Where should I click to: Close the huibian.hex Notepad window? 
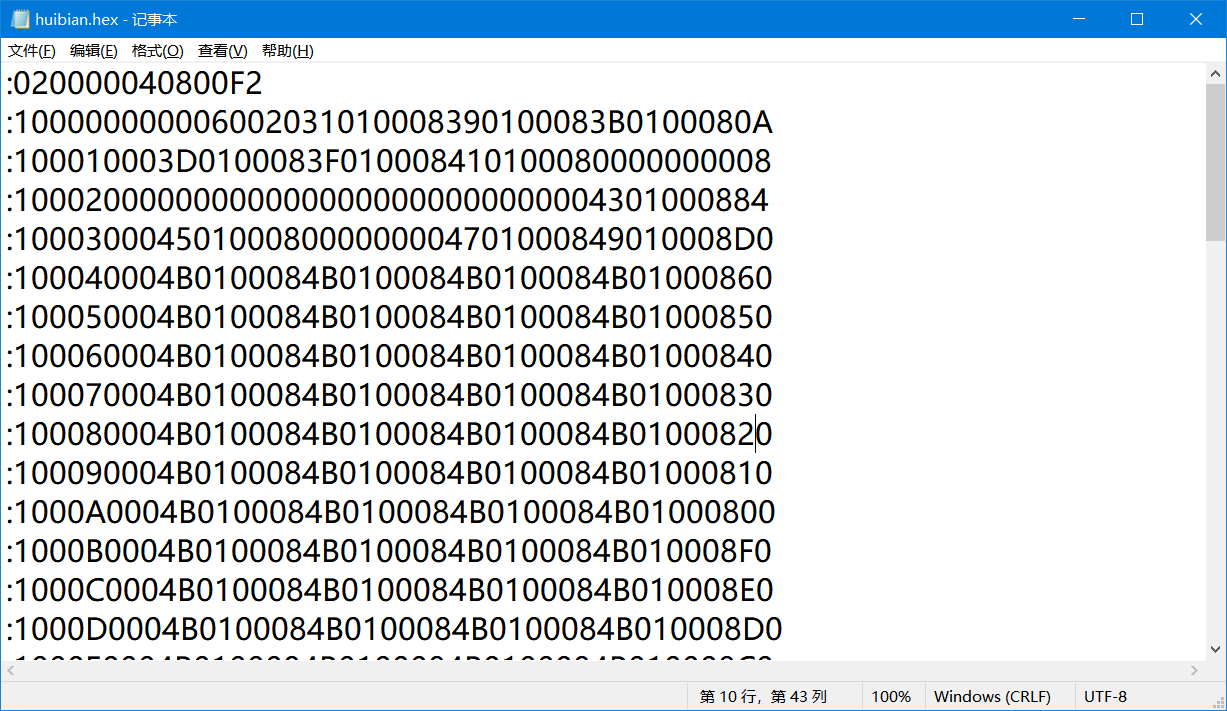1196,19
